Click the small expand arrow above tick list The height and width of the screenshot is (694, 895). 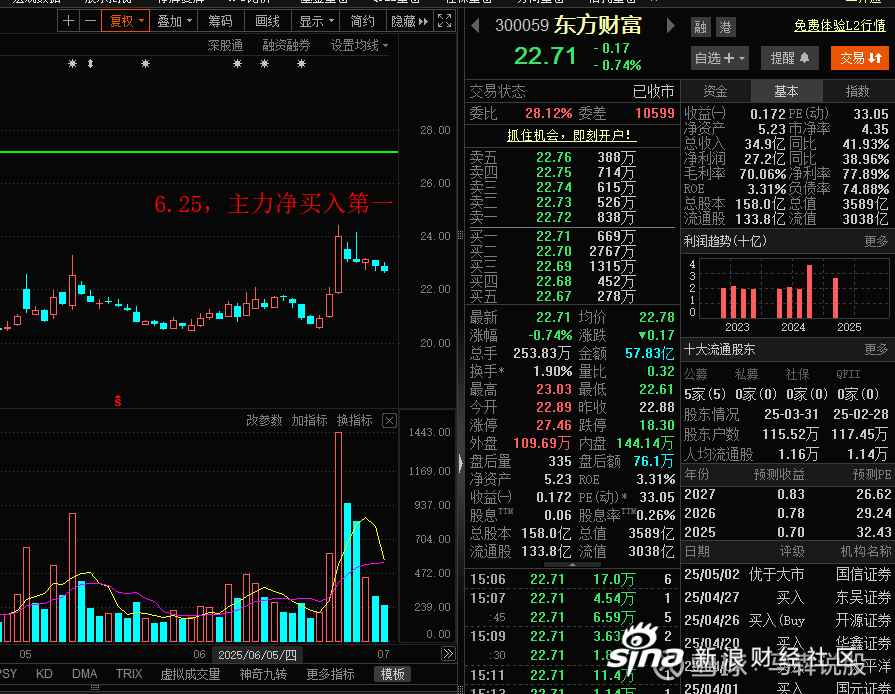click(573, 564)
